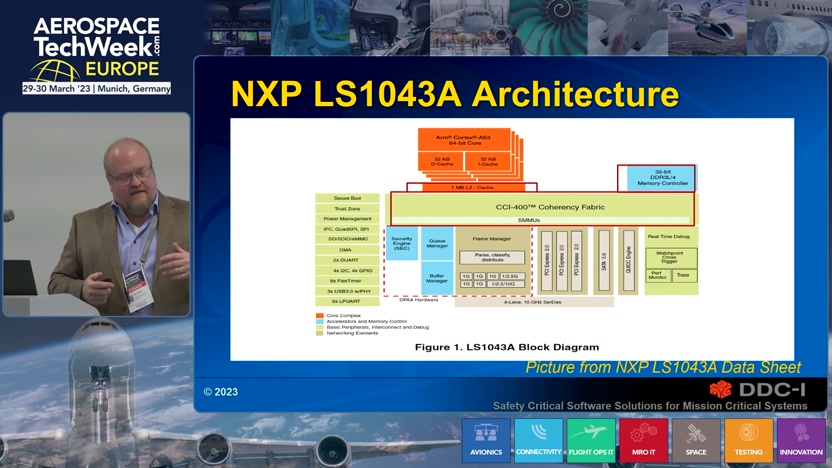Screen dimensions: 832x468
Task: Click the Aerospace TechWeek Europe logo
Action: [96, 55]
